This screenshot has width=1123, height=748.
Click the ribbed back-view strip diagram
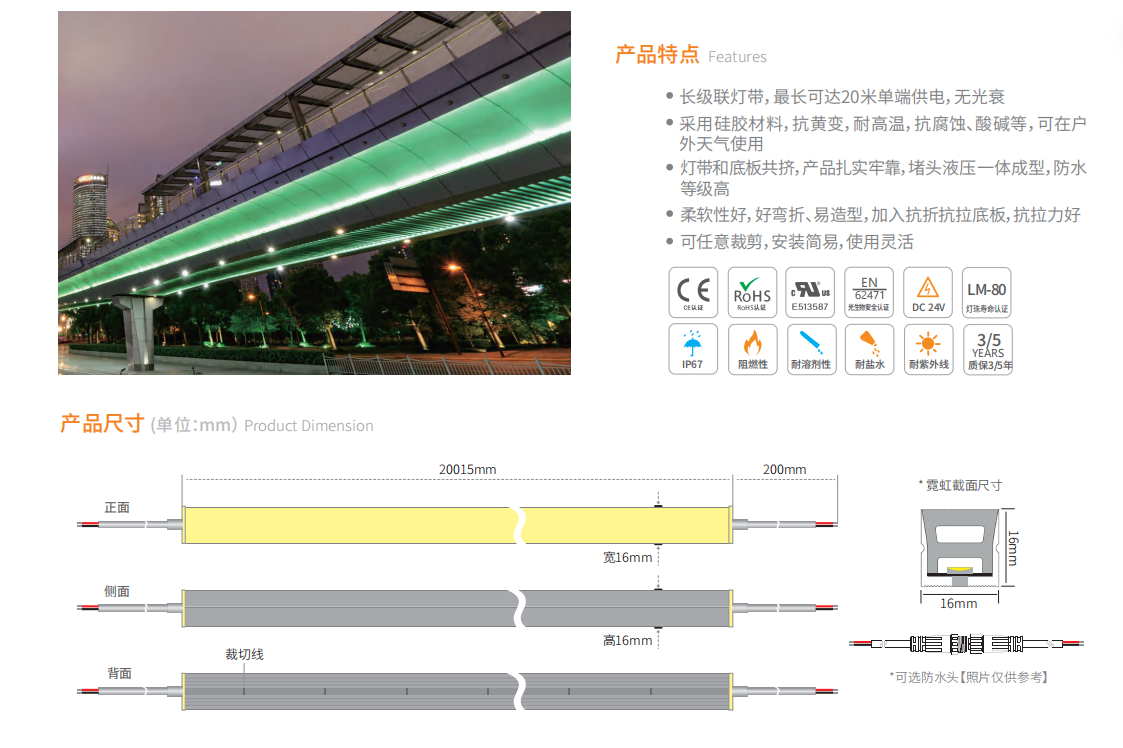[458, 691]
